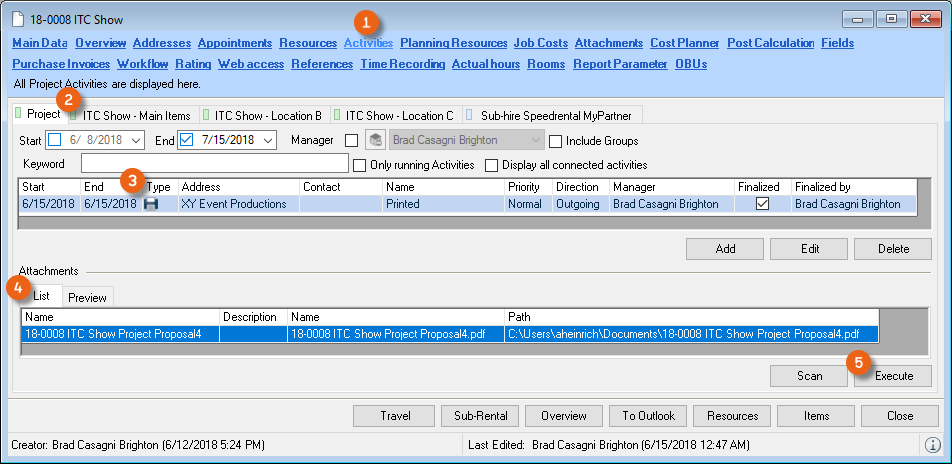Screen dimensions: 952x464
Task: Enable the Start date checkbox
Action: (x=55, y=141)
